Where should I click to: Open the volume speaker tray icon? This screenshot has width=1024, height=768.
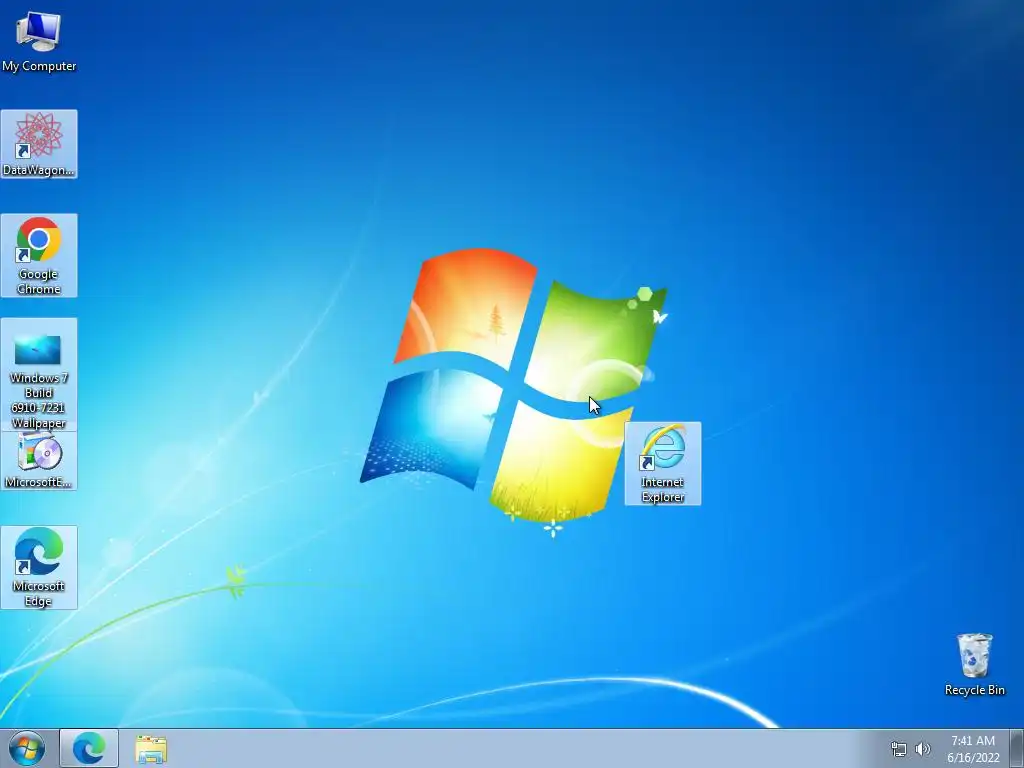pos(922,749)
